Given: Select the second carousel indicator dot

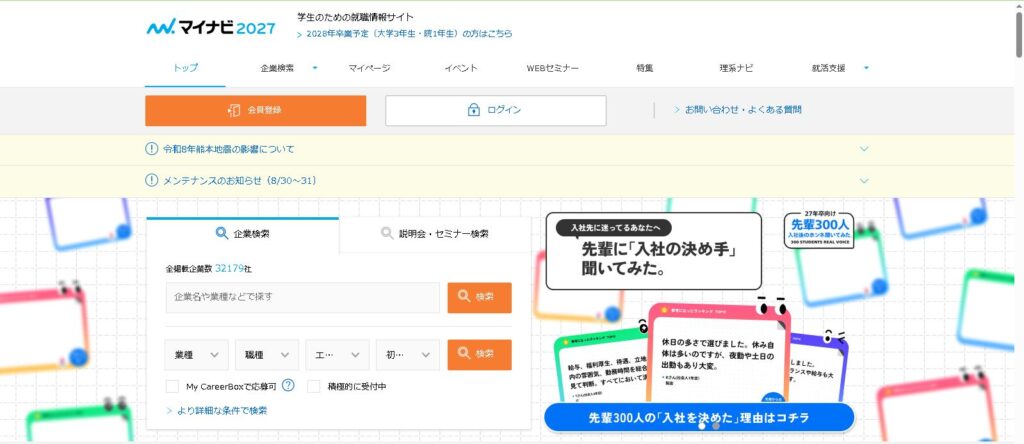Looking at the screenshot, I should click(716, 426).
